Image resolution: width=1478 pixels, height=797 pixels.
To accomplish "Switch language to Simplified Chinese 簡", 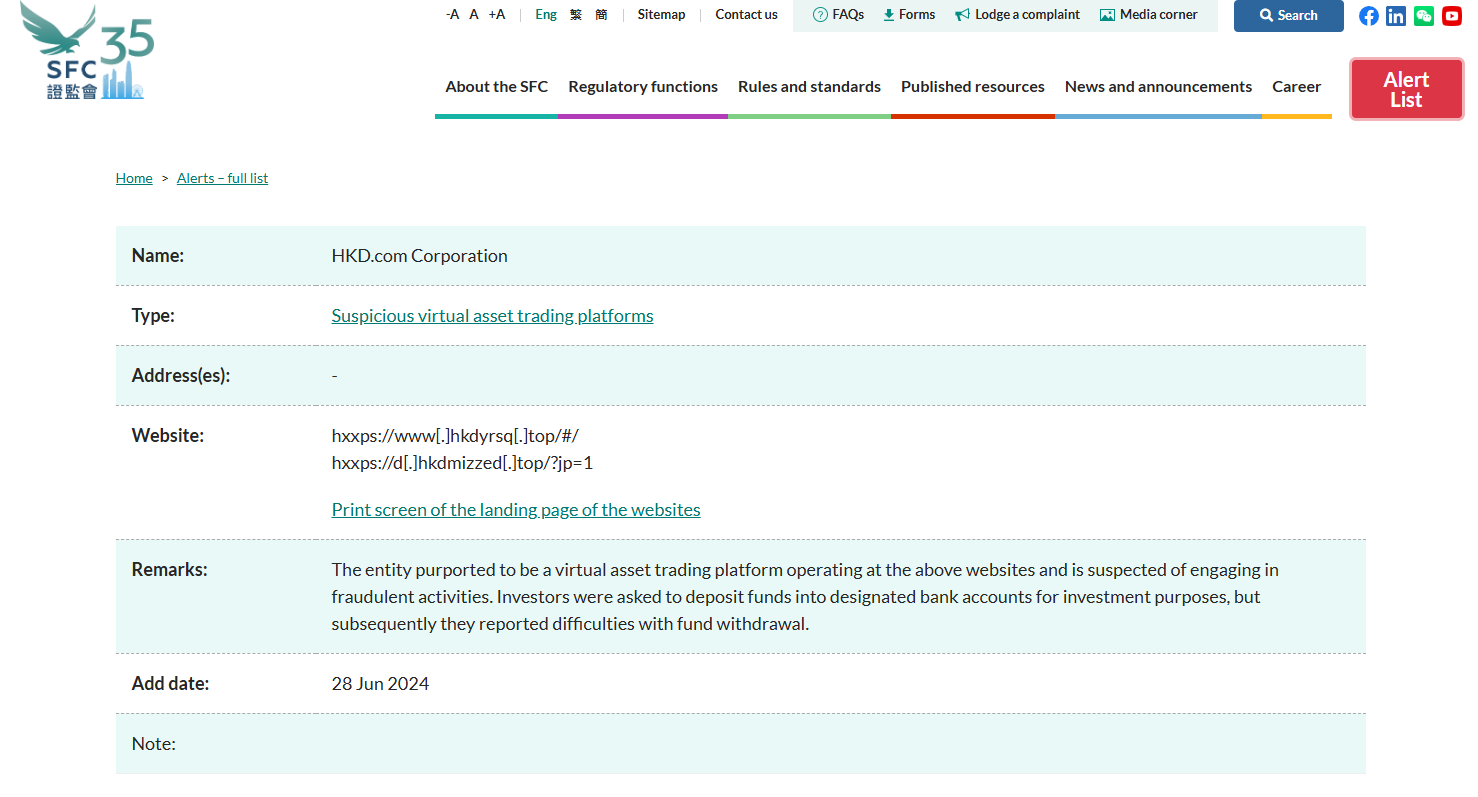I will pos(601,15).
